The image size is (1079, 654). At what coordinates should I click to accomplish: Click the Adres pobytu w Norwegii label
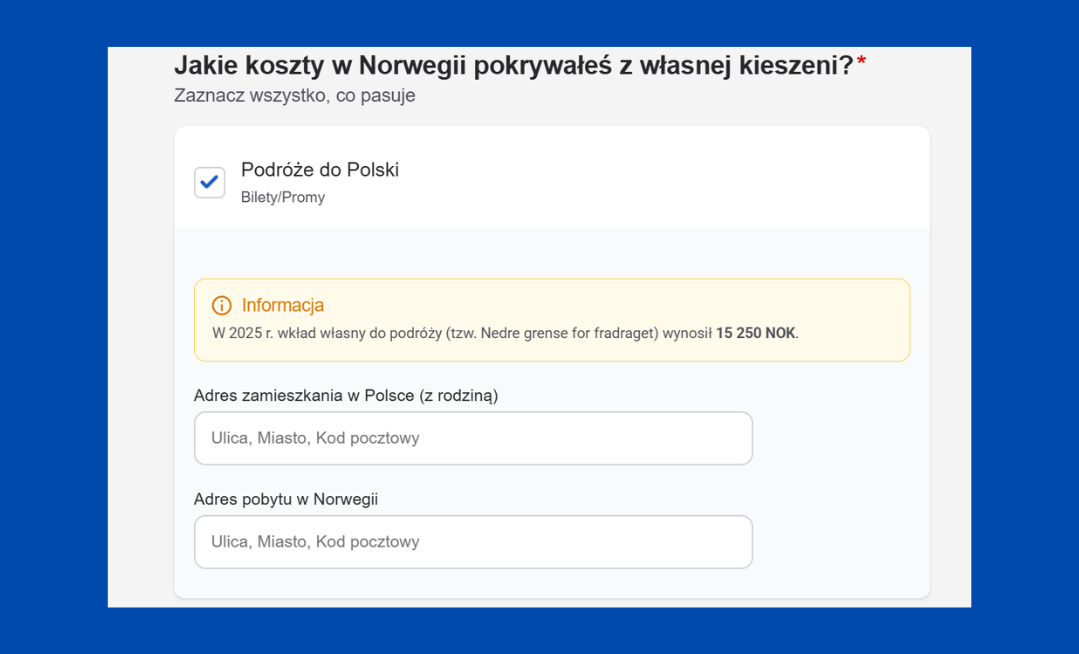point(286,499)
